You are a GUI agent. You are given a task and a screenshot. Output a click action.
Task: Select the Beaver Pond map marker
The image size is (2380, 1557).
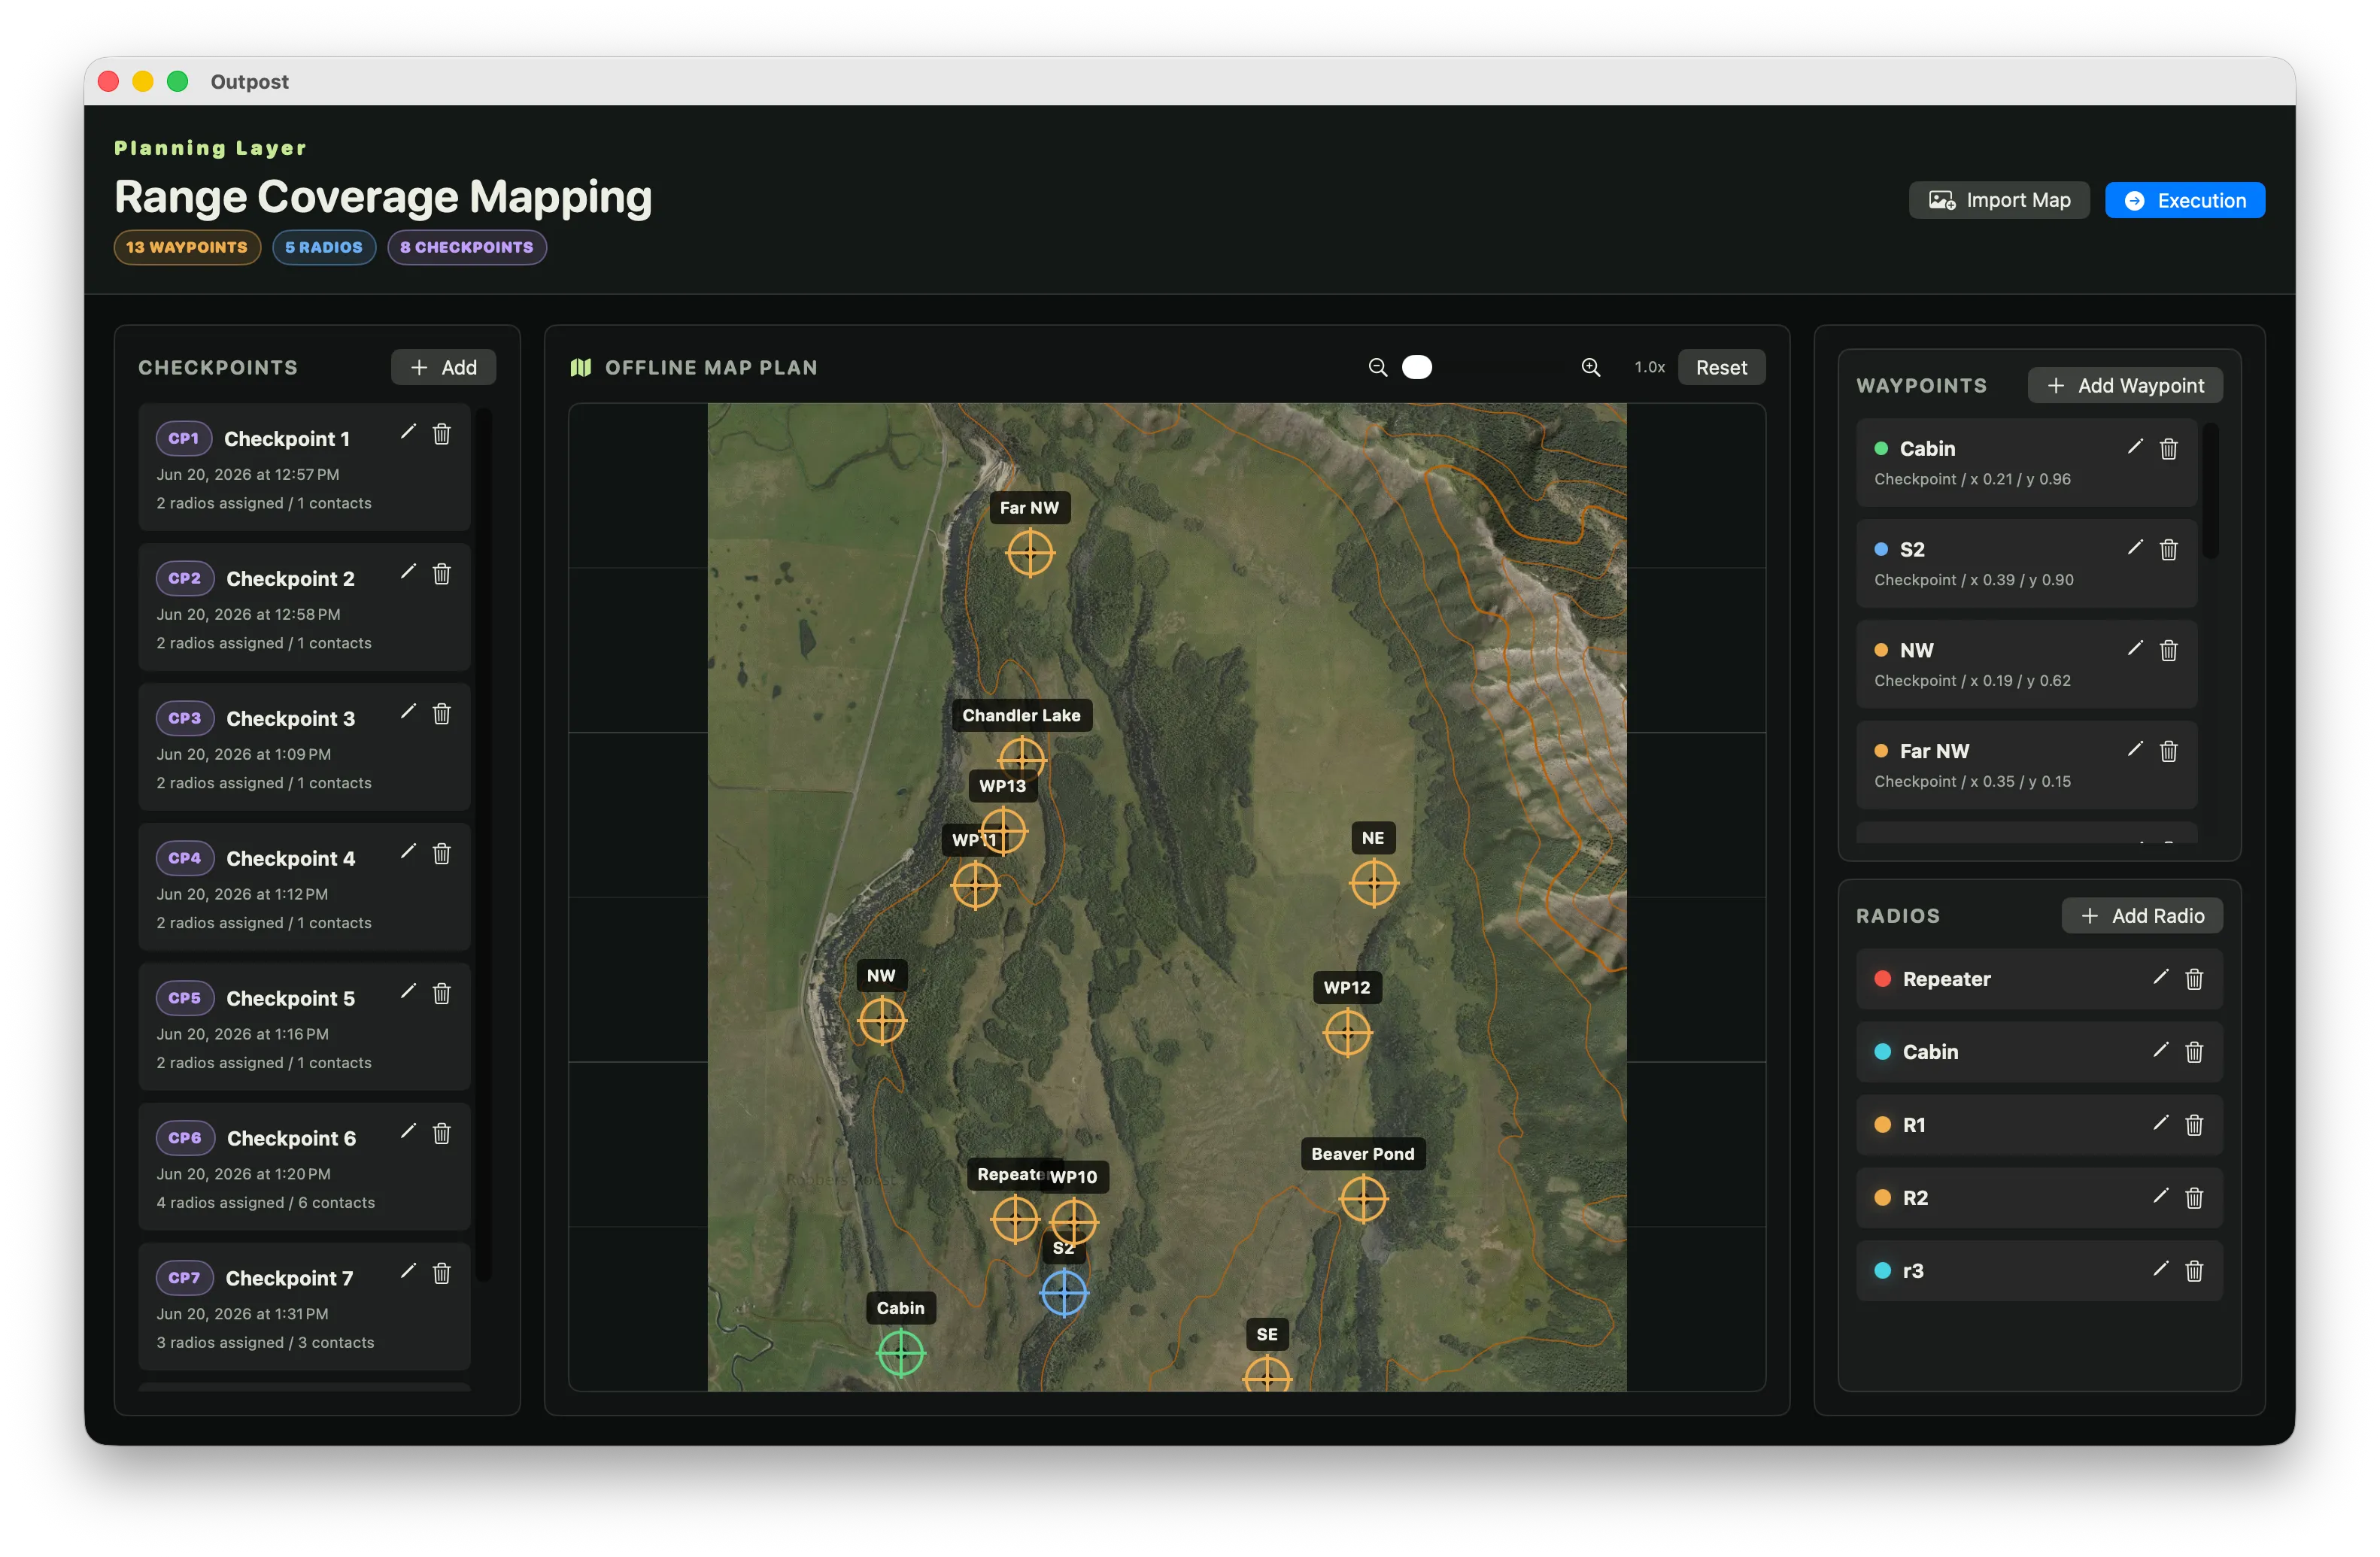tap(1363, 1198)
